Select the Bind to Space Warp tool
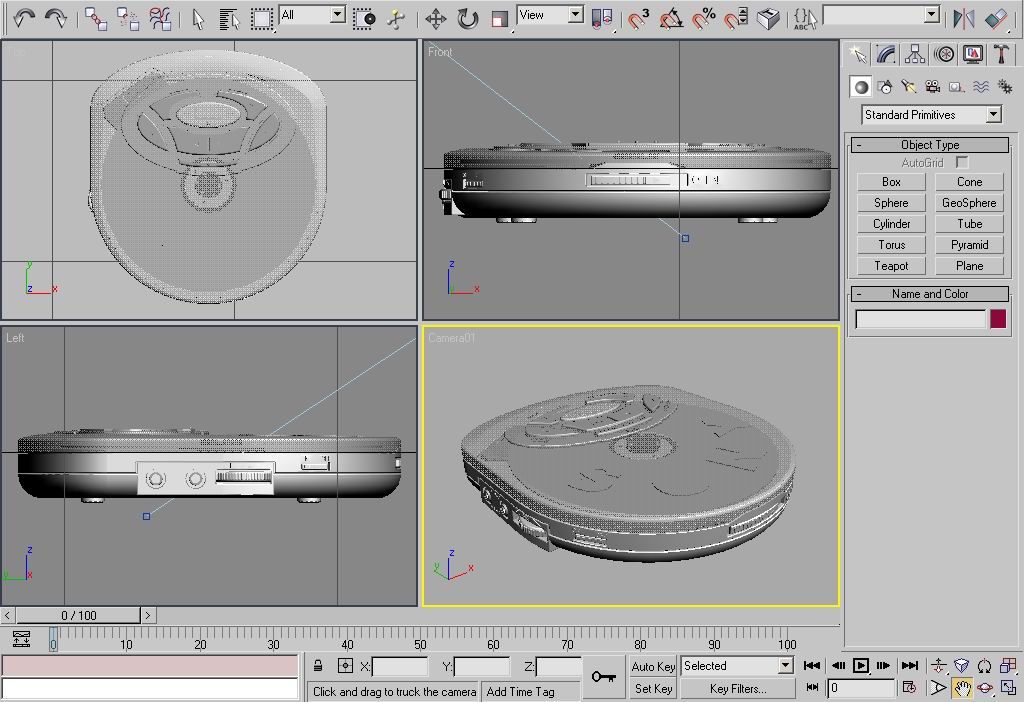 [x=159, y=18]
